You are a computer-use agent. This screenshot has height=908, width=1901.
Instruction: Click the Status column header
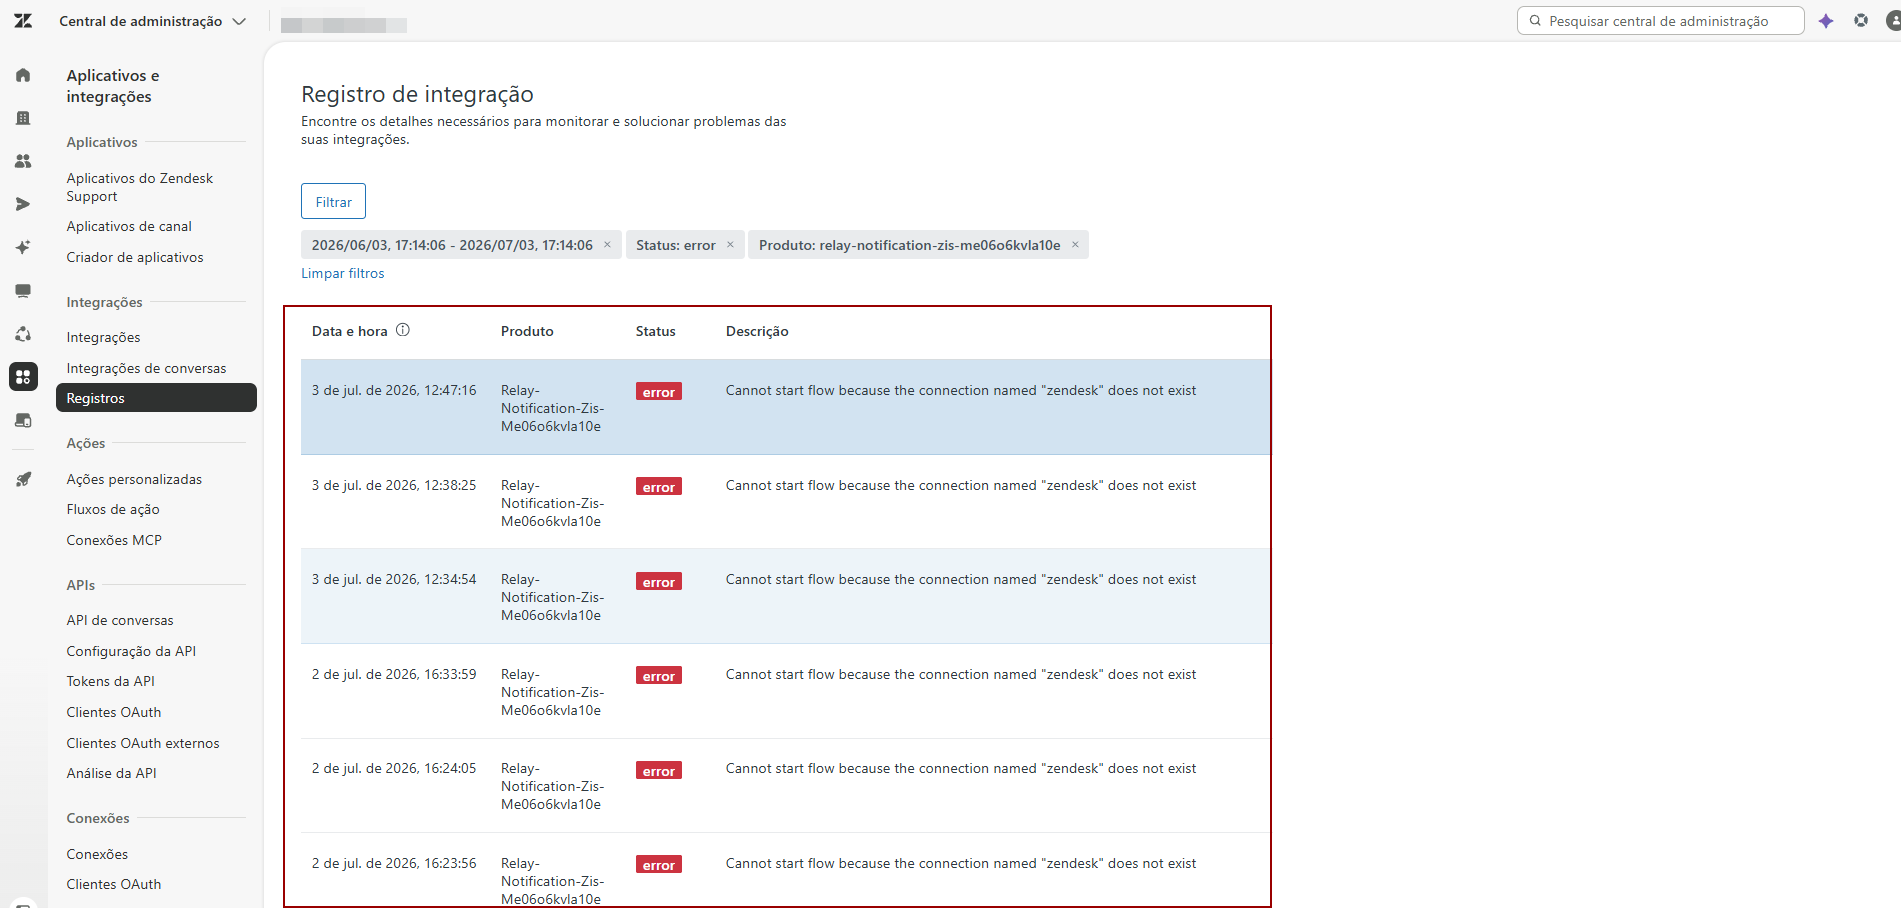tap(656, 331)
